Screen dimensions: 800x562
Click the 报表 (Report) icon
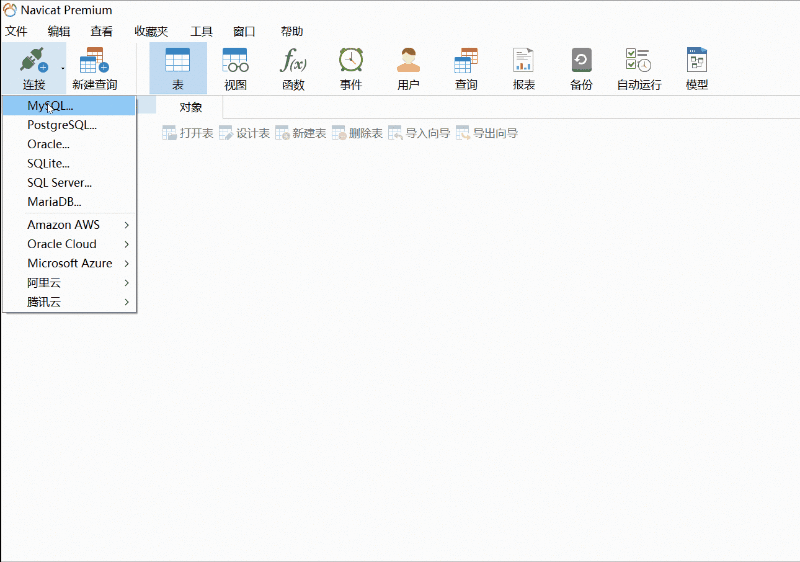coord(523,60)
